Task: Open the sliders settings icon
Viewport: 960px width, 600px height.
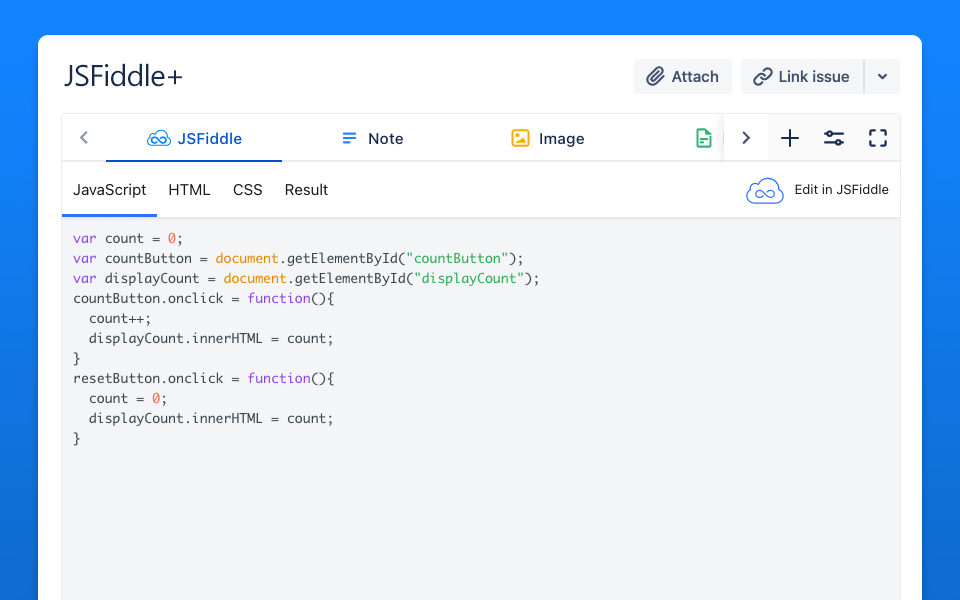Action: 834,139
